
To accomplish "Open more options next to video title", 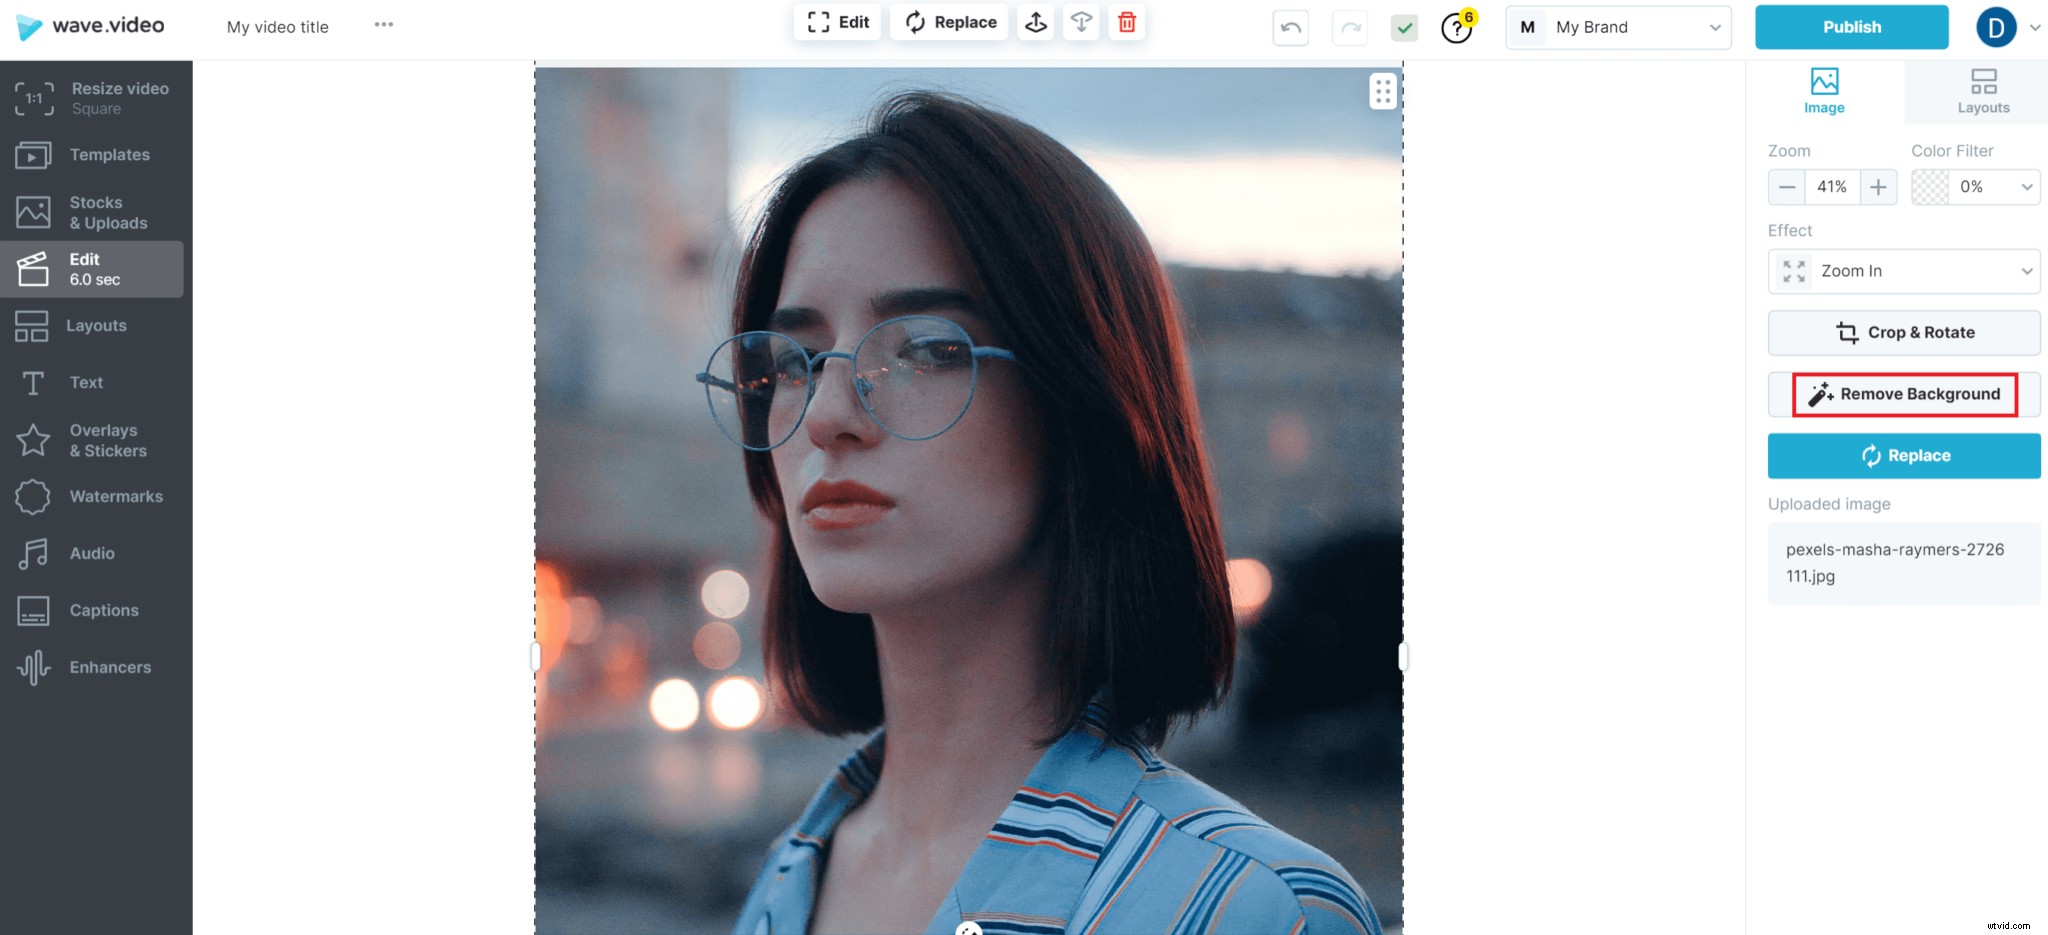I will click(383, 25).
